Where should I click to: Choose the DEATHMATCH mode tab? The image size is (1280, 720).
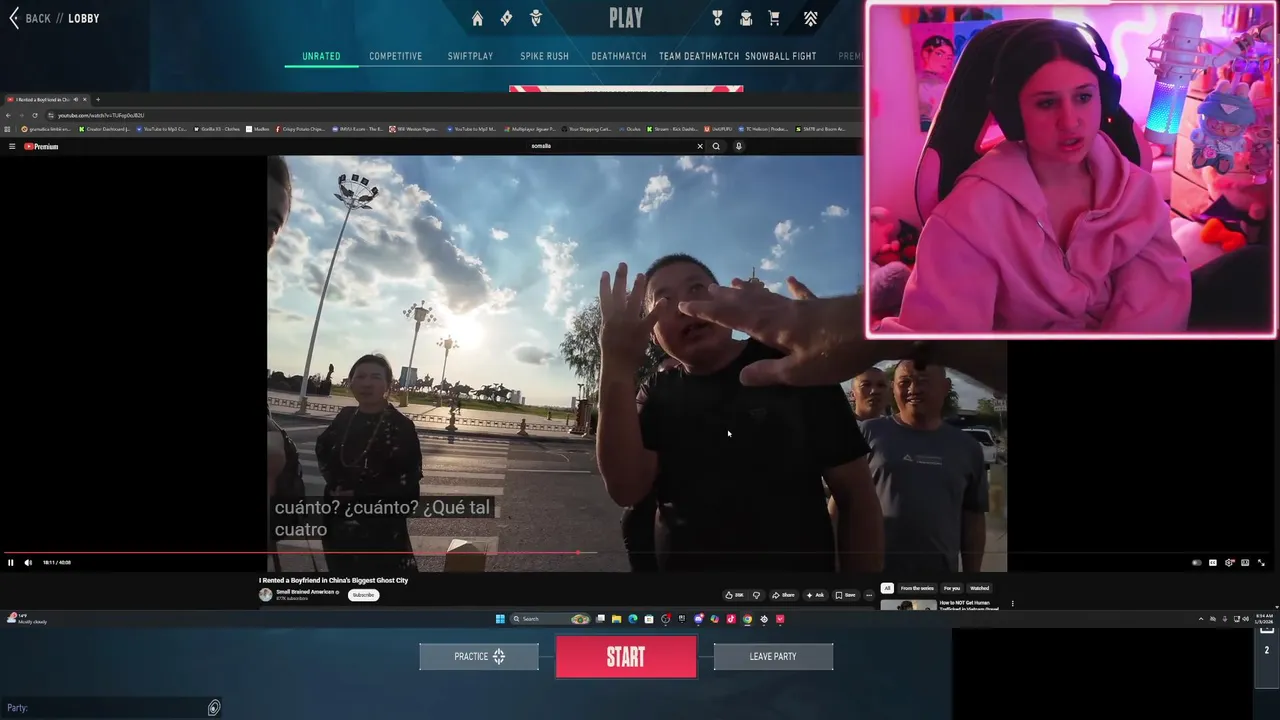pyautogui.click(x=618, y=56)
